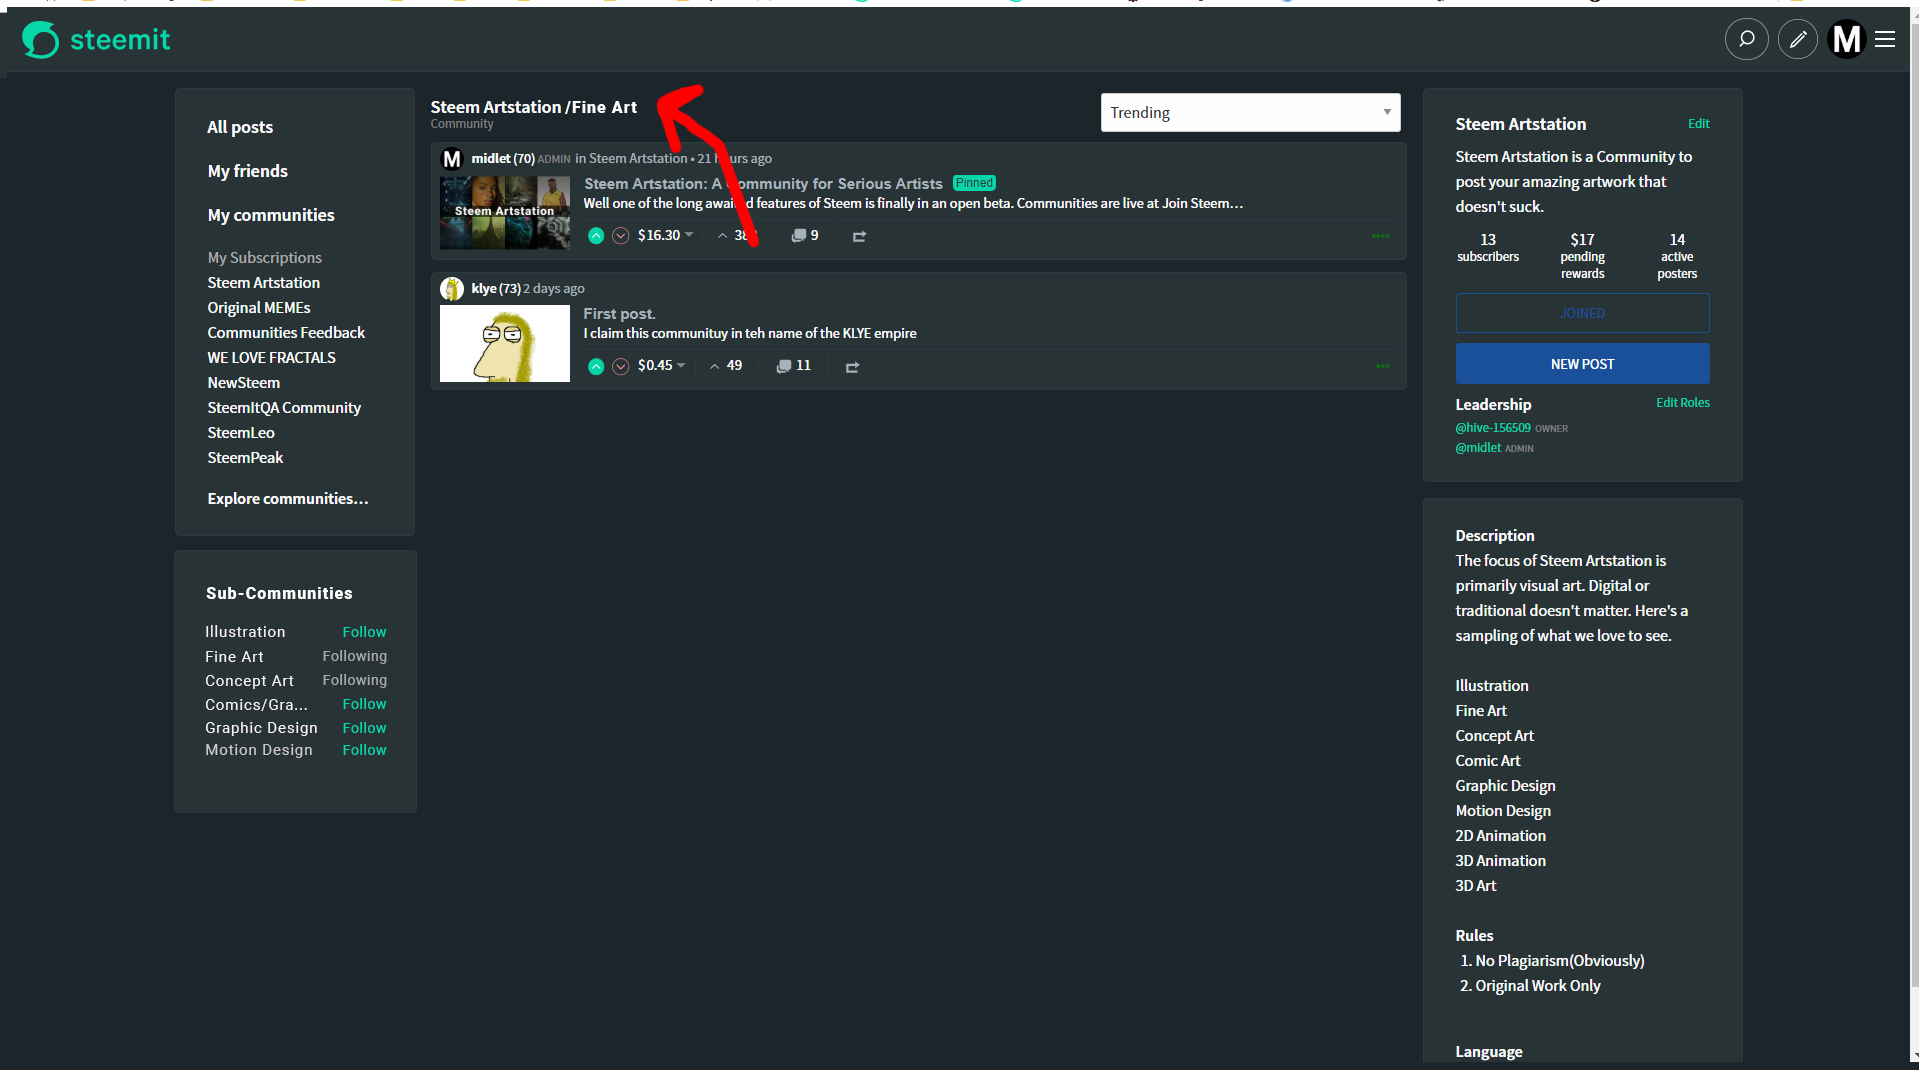Downvote the midlet Steem Artstation post
This screenshot has width=1919, height=1070.
click(621, 236)
